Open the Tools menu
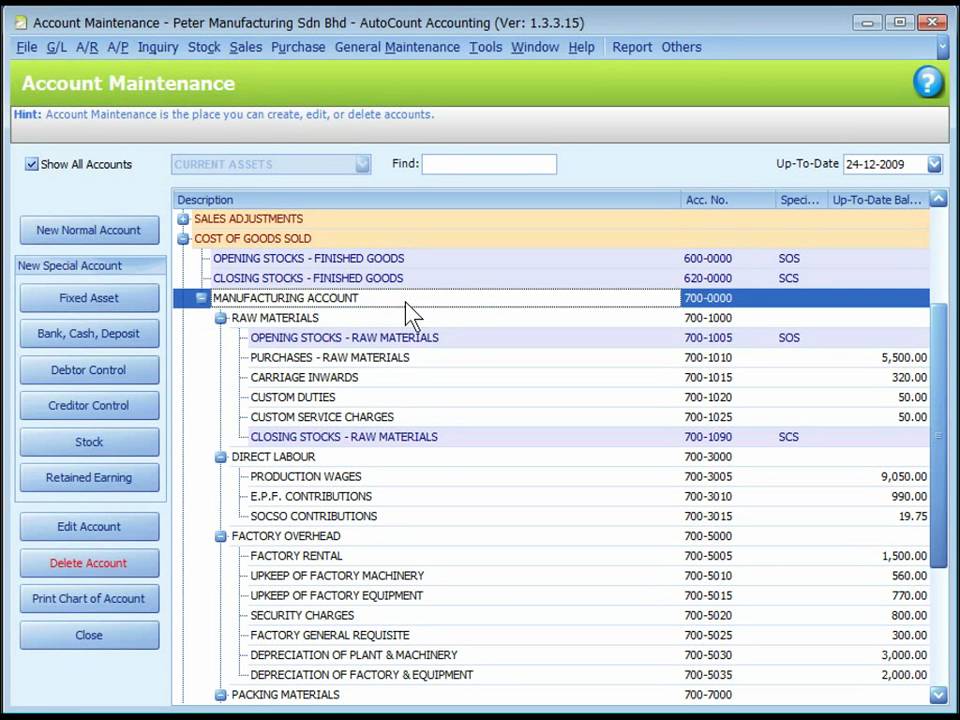Image resolution: width=960 pixels, height=720 pixels. tap(486, 47)
